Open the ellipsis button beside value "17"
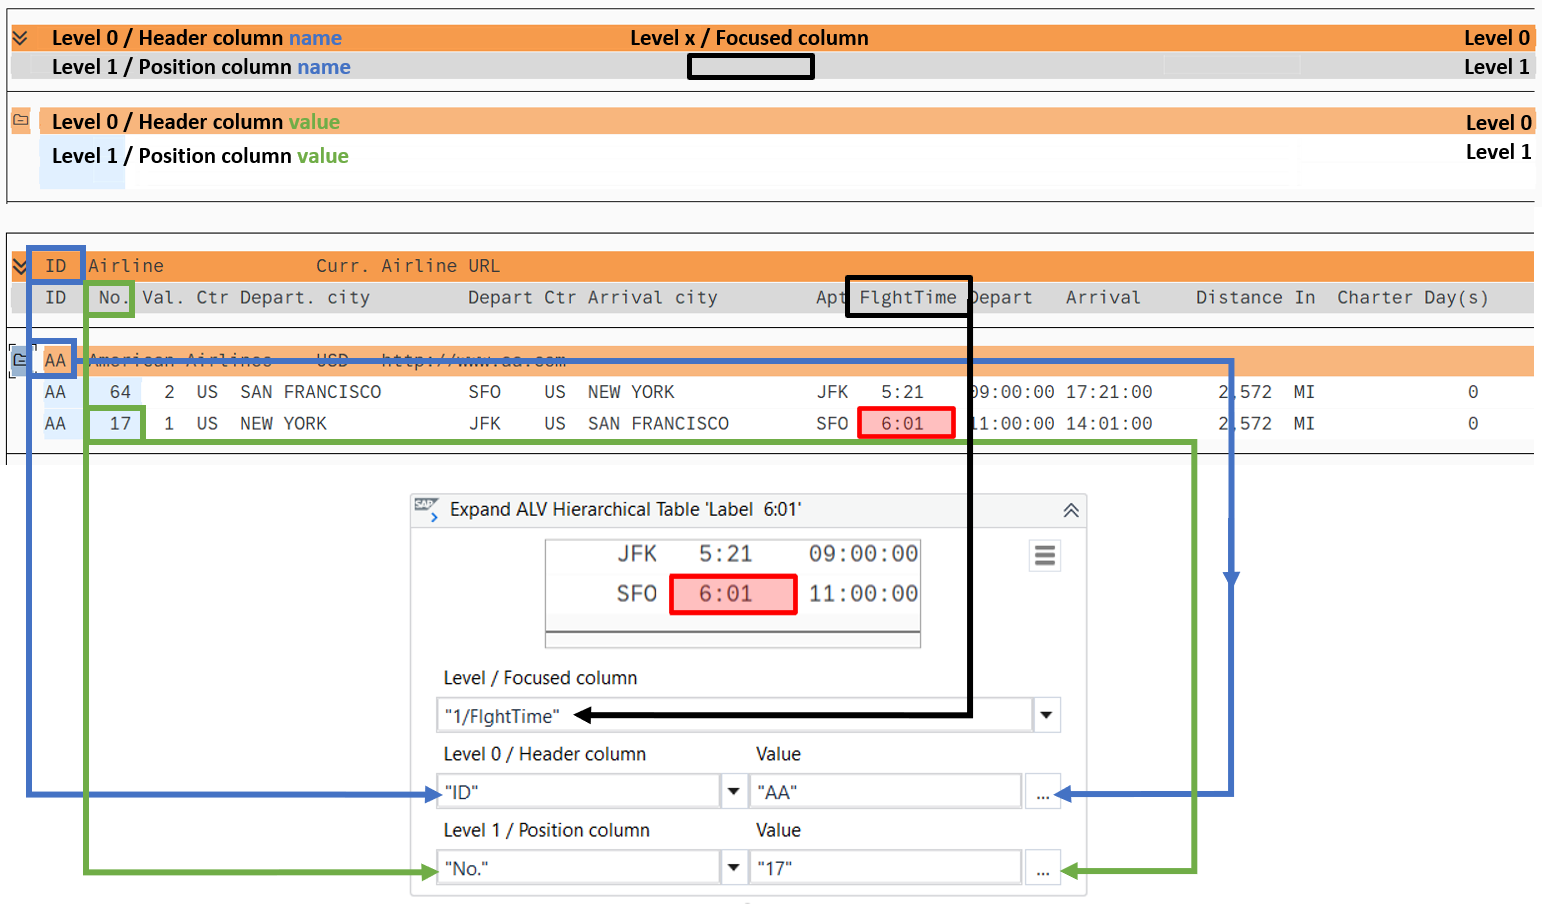 pos(1043,868)
